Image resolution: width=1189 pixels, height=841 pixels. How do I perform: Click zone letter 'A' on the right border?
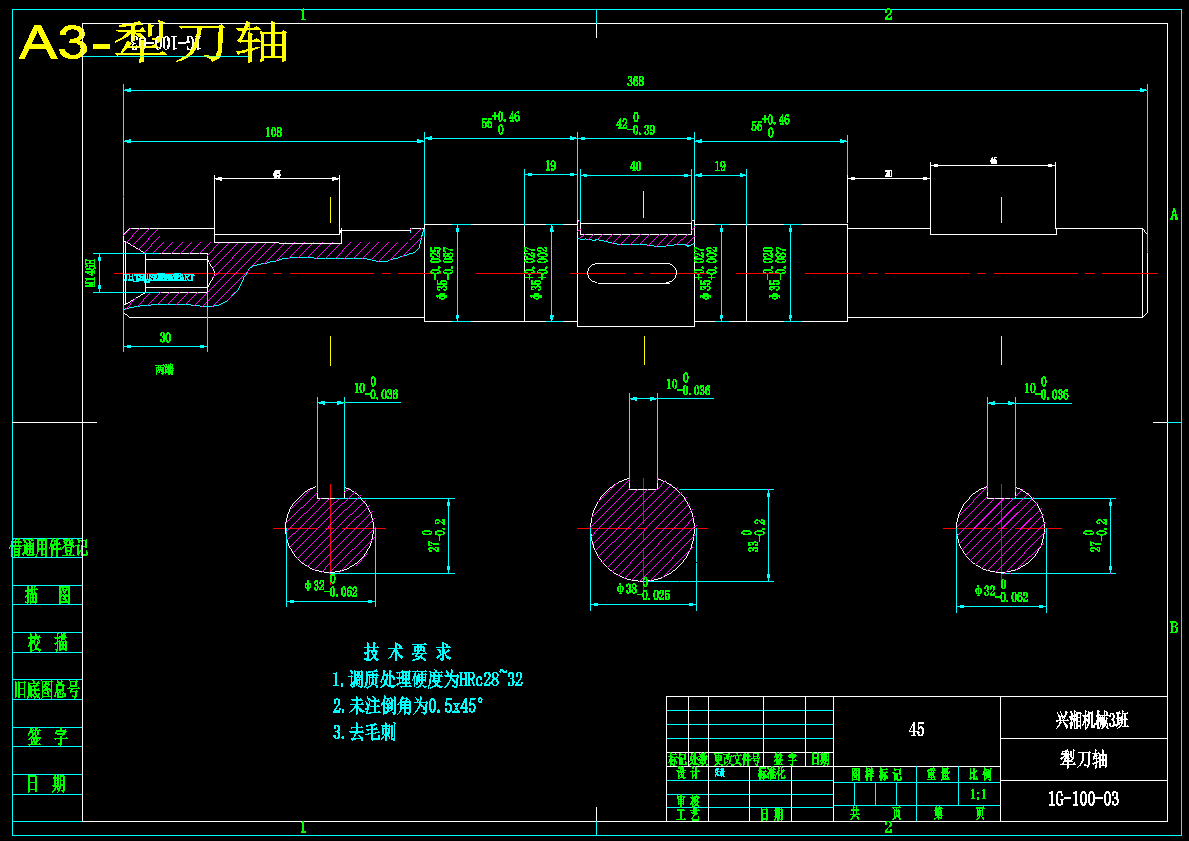click(x=1174, y=215)
